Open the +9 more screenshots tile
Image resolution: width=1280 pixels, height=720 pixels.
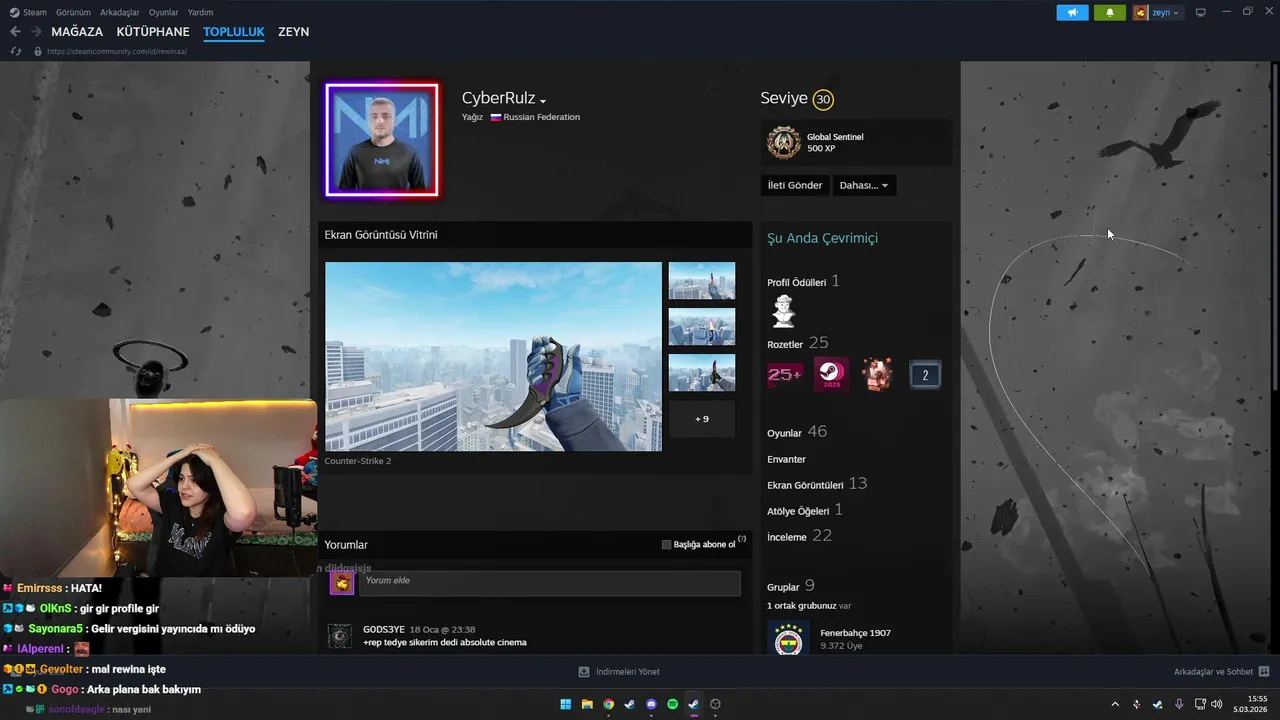tap(701, 419)
